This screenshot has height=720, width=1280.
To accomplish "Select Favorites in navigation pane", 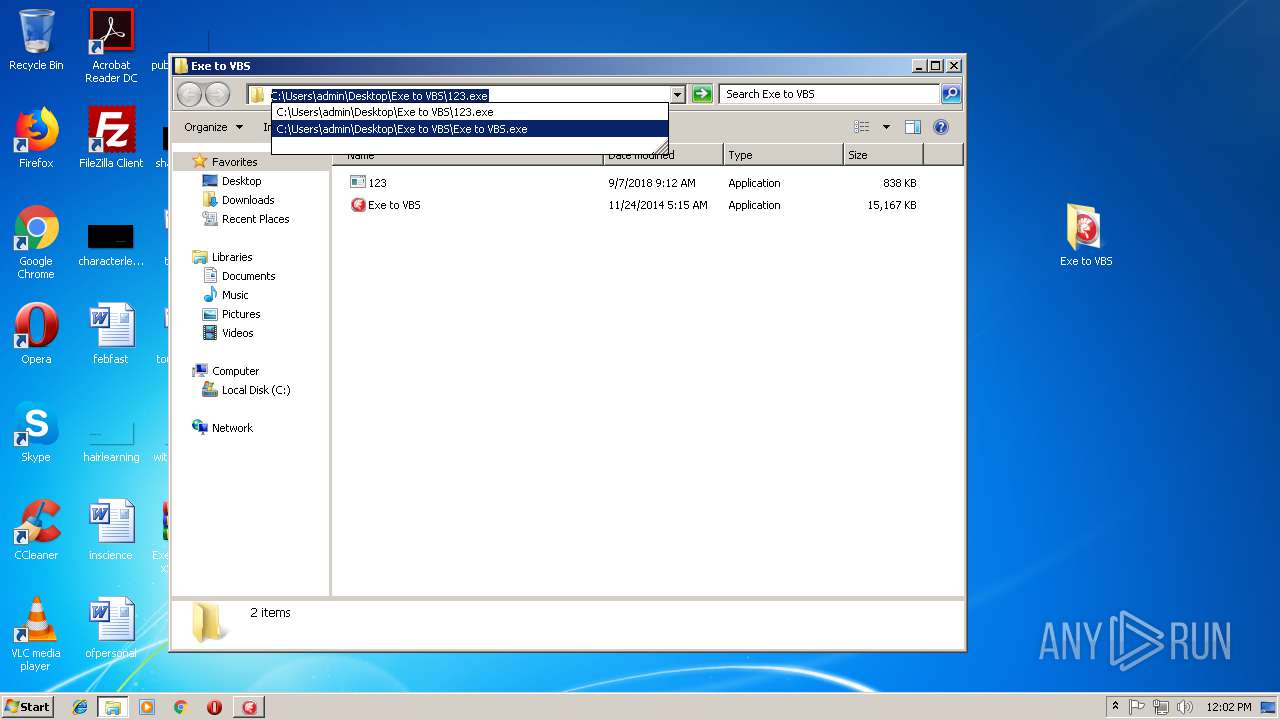I will coord(234,162).
